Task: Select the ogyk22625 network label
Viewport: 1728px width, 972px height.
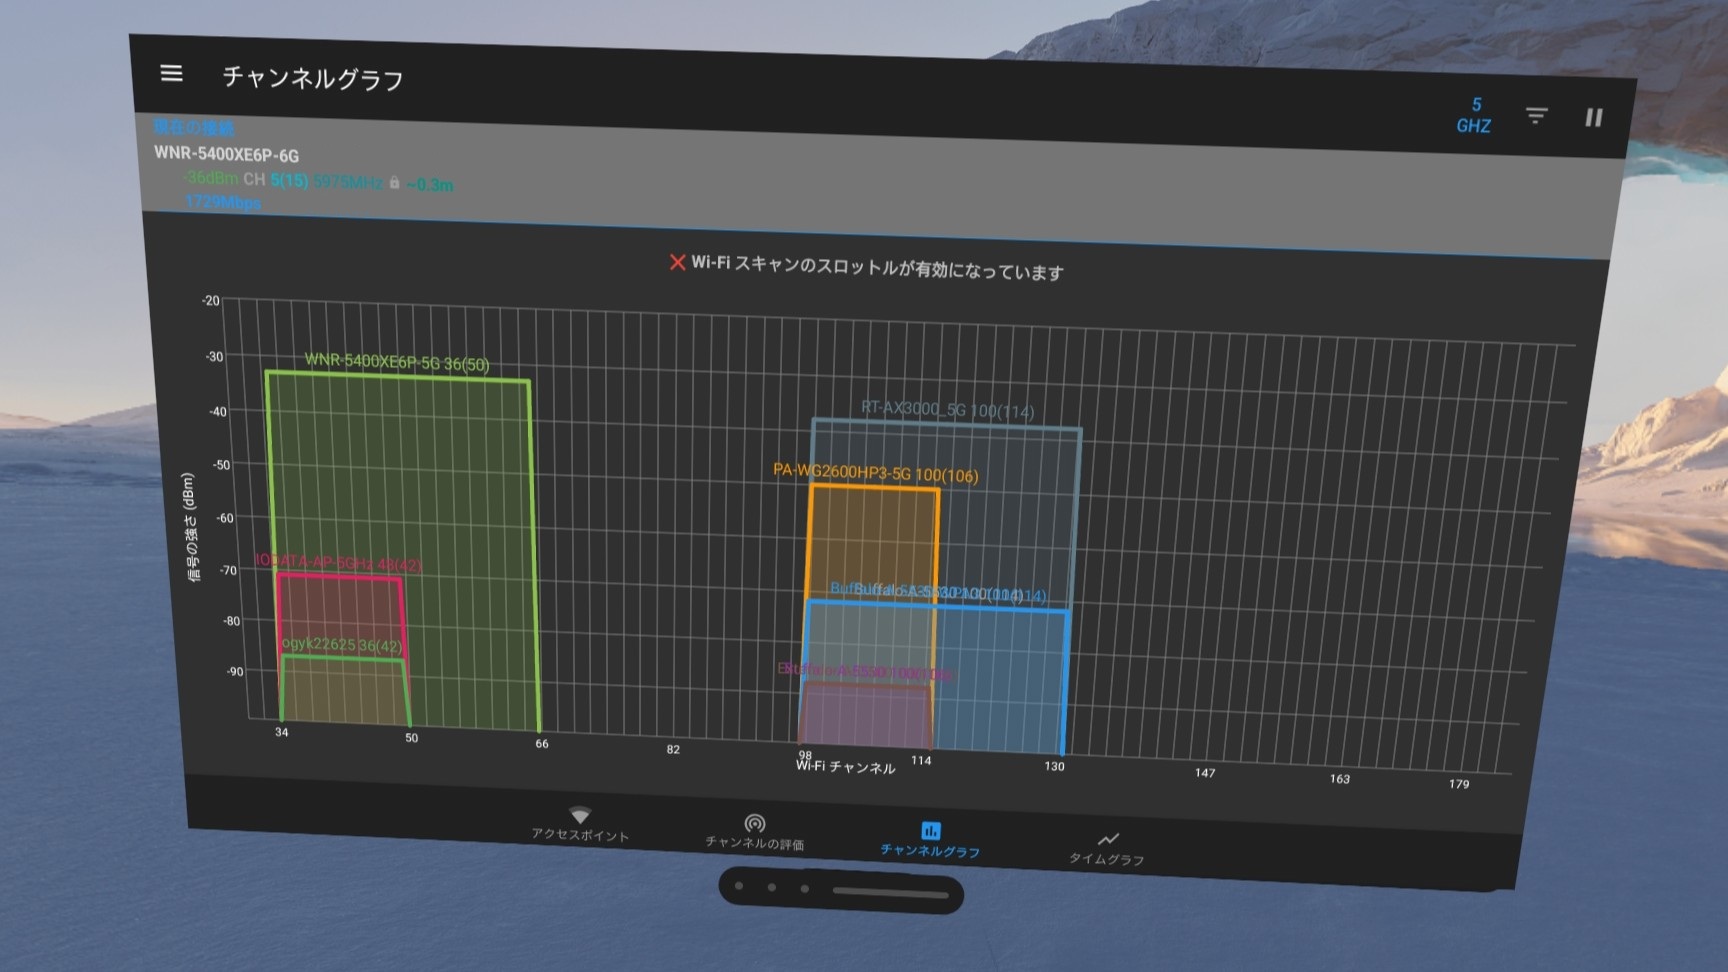Action: [341, 645]
